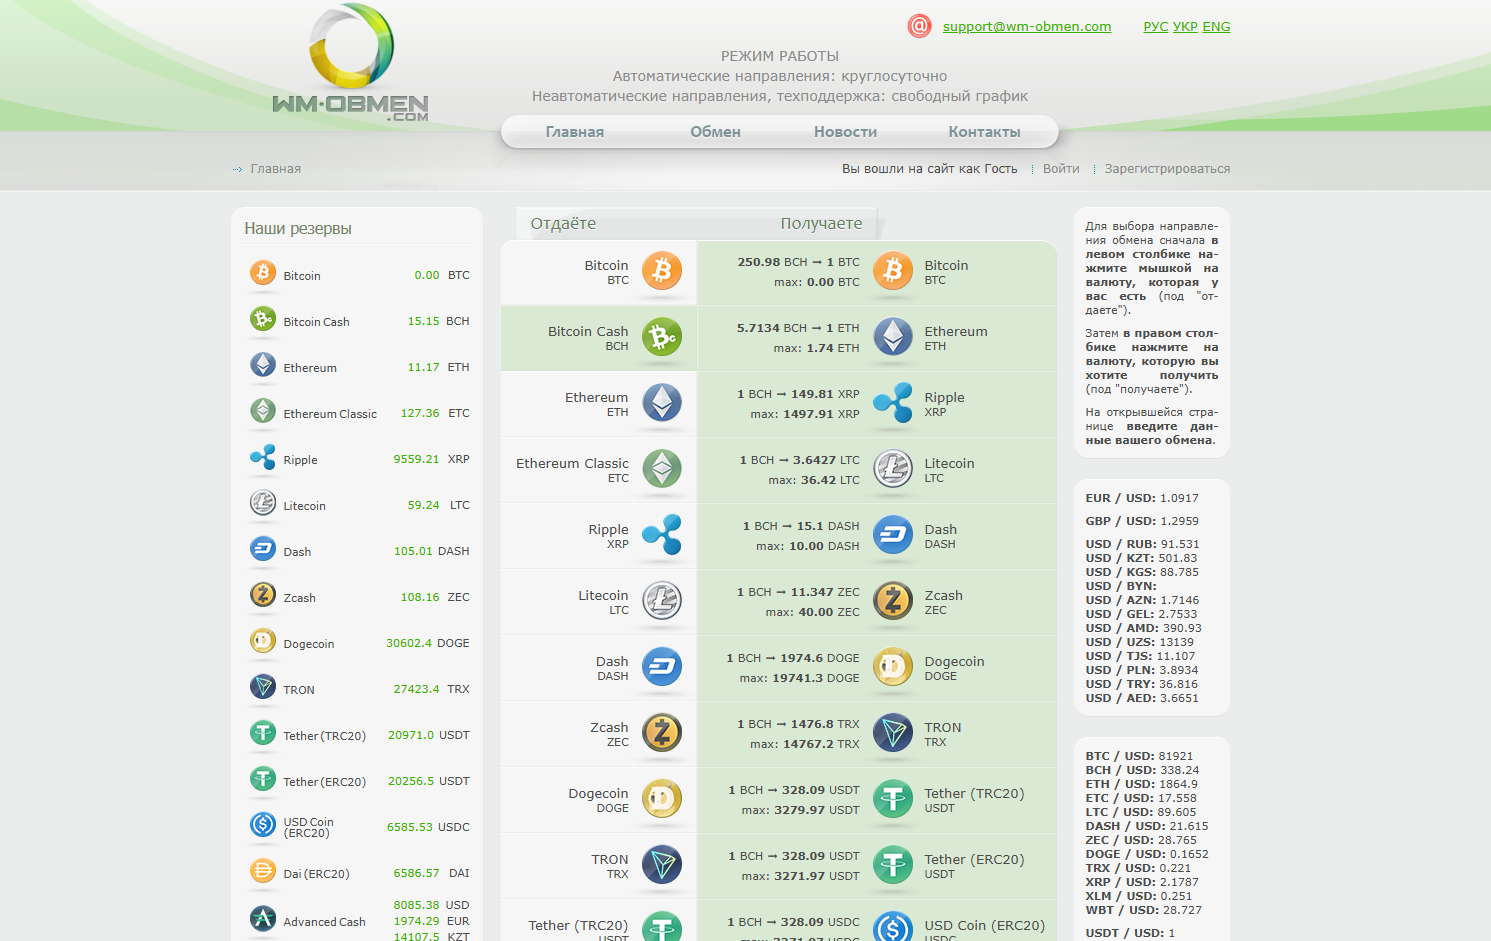Select TRON icon in Отдаёте column

[662, 865]
